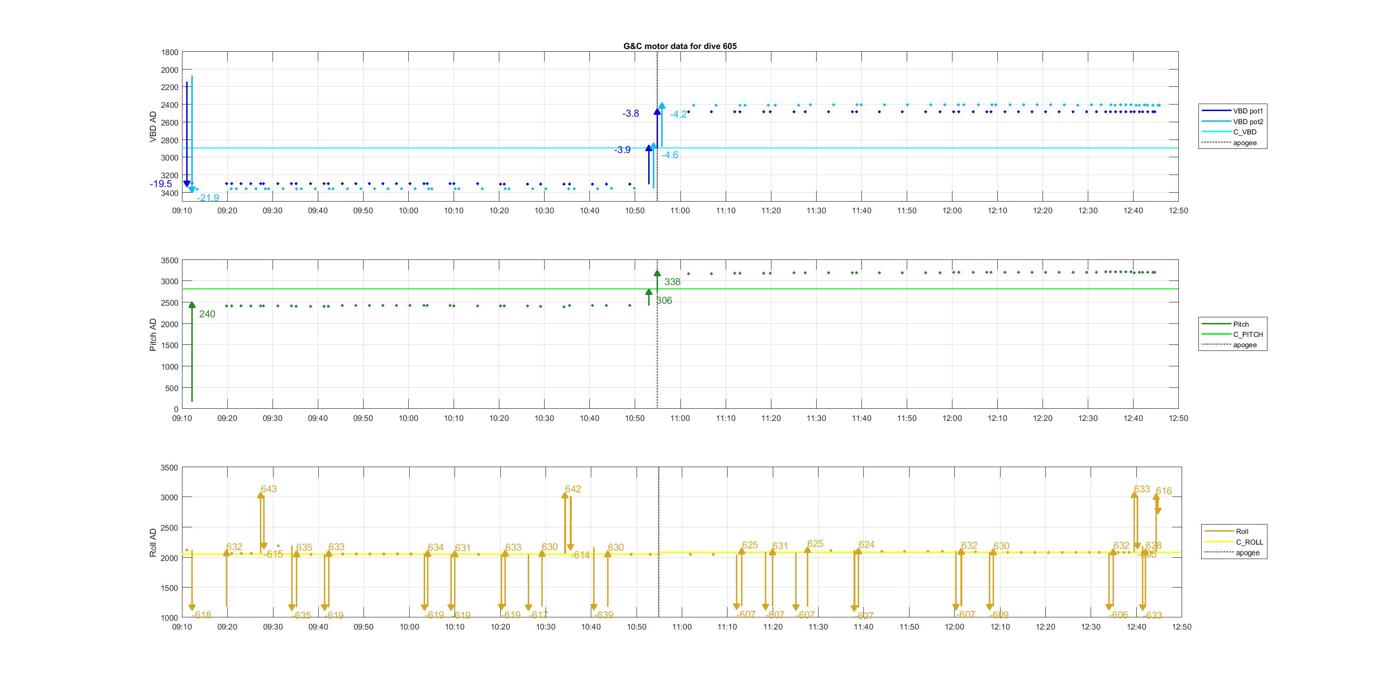Click the '-4.6' annotation in VBD plot

click(x=670, y=155)
